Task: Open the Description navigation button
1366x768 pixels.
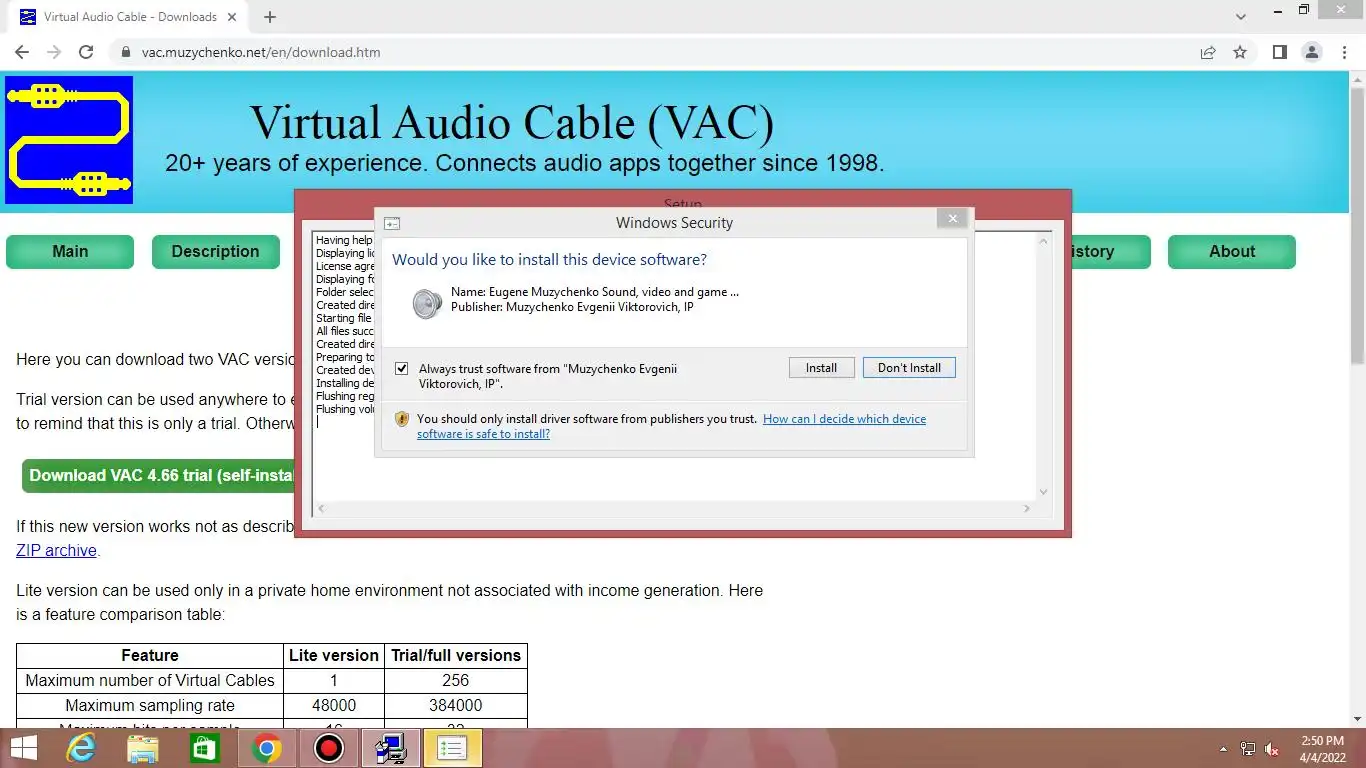Action: pos(215,252)
